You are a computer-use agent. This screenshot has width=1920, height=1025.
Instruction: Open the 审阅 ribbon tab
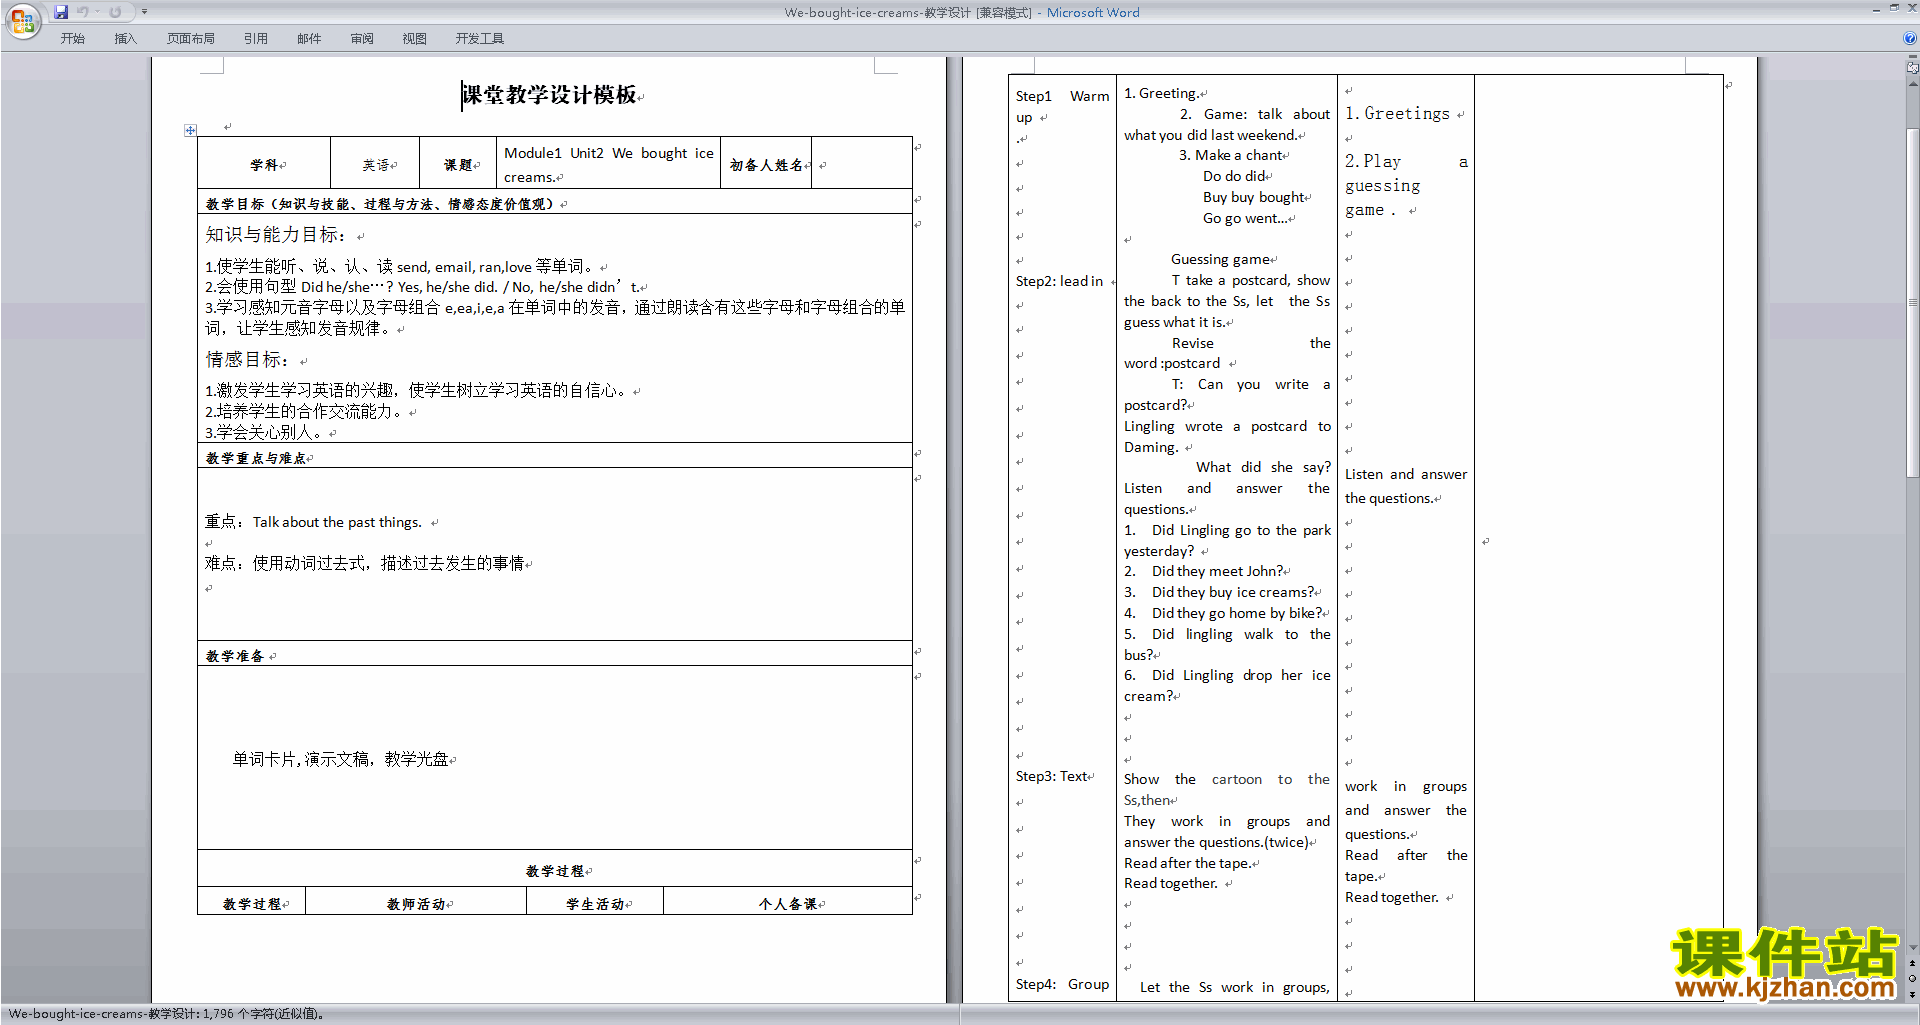pyautogui.click(x=362, y=39)
